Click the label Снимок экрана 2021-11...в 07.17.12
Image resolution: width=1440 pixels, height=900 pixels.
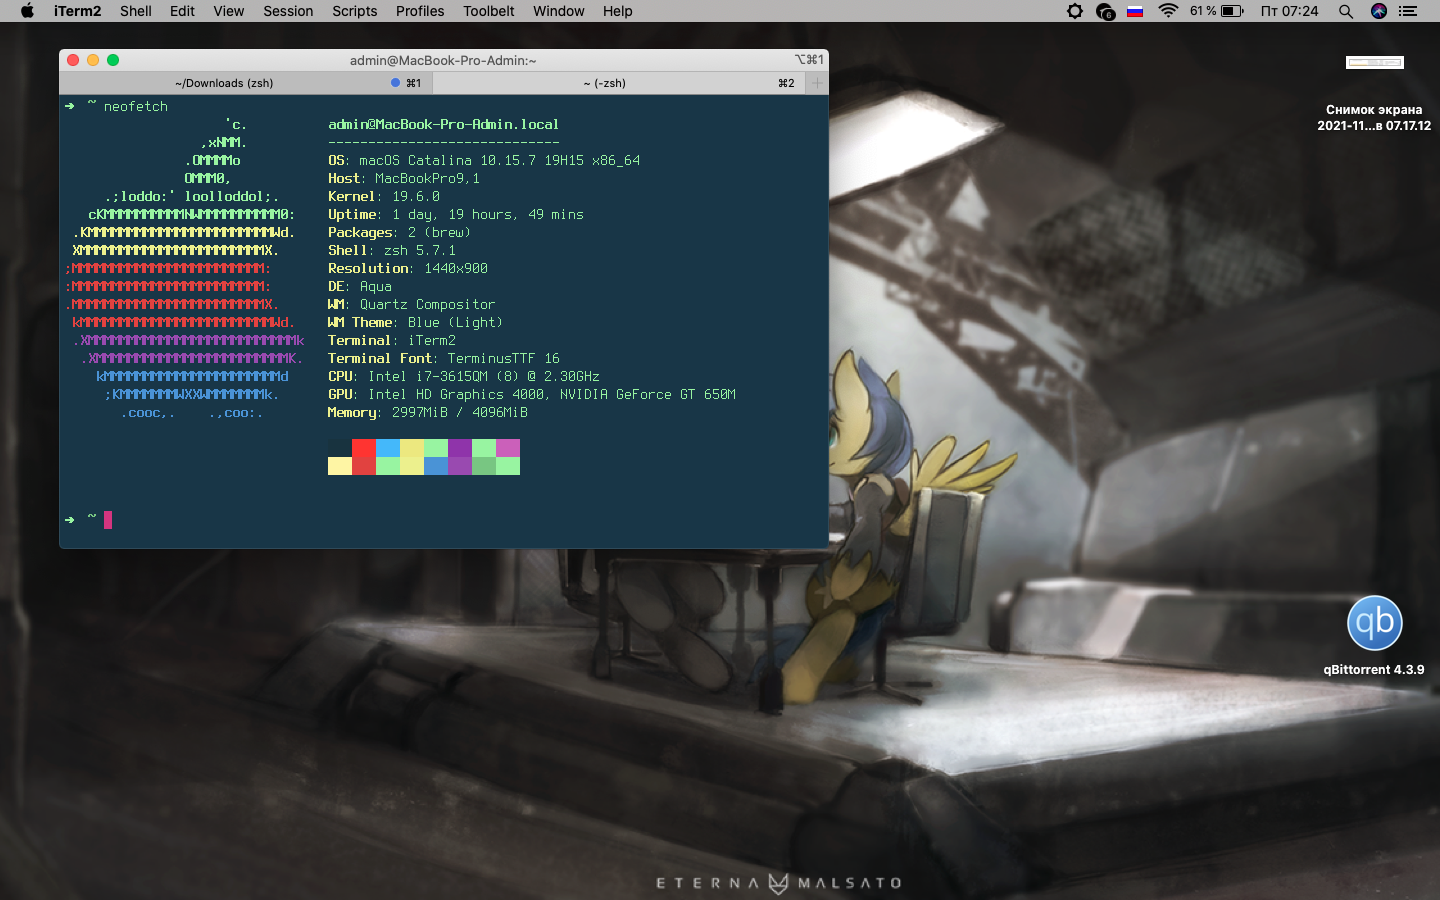point(1374,118)
